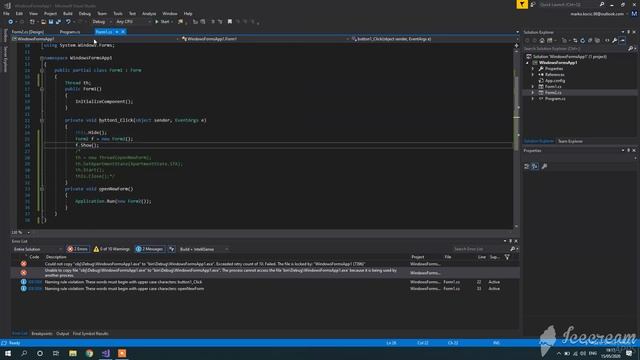
Task: Open the File menu
Action: (6, 13)
